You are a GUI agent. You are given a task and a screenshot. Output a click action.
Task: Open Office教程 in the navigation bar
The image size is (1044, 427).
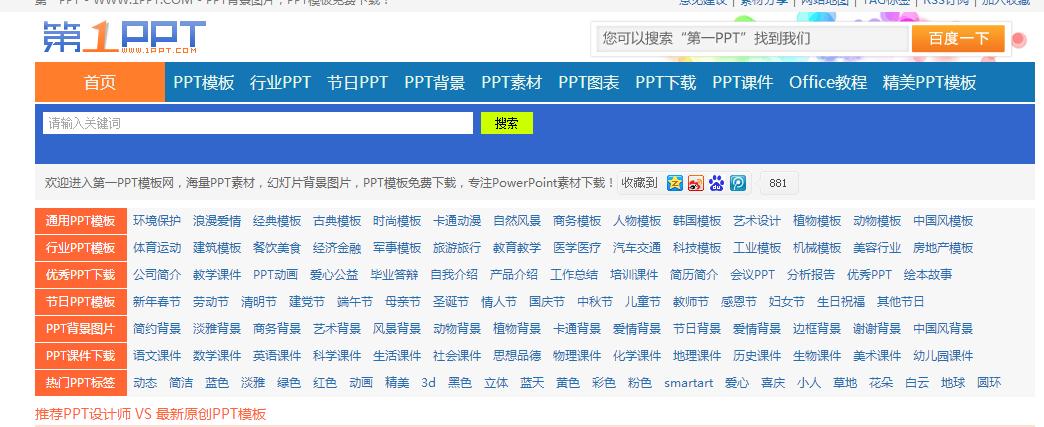pyautogui.click(x=828, y=83)
